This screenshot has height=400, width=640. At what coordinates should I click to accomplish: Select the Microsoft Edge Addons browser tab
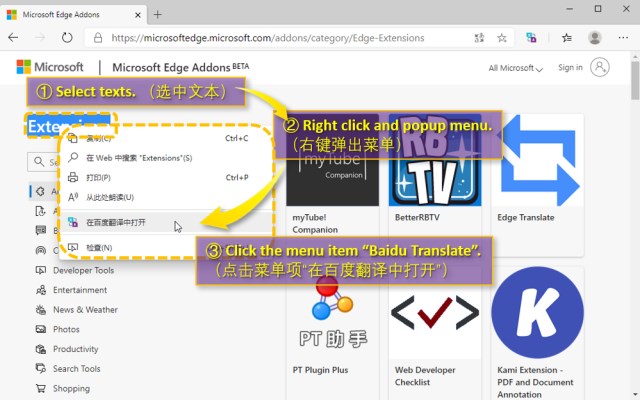point(73,15)
